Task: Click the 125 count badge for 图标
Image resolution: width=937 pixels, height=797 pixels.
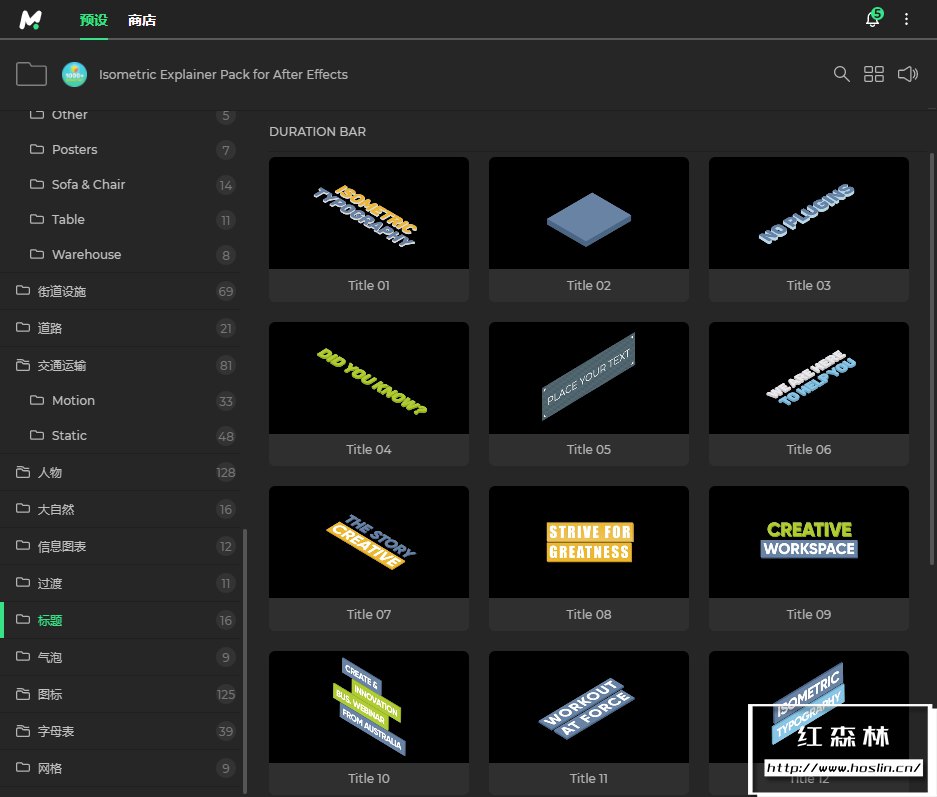Action: click(x=225, y=694)
